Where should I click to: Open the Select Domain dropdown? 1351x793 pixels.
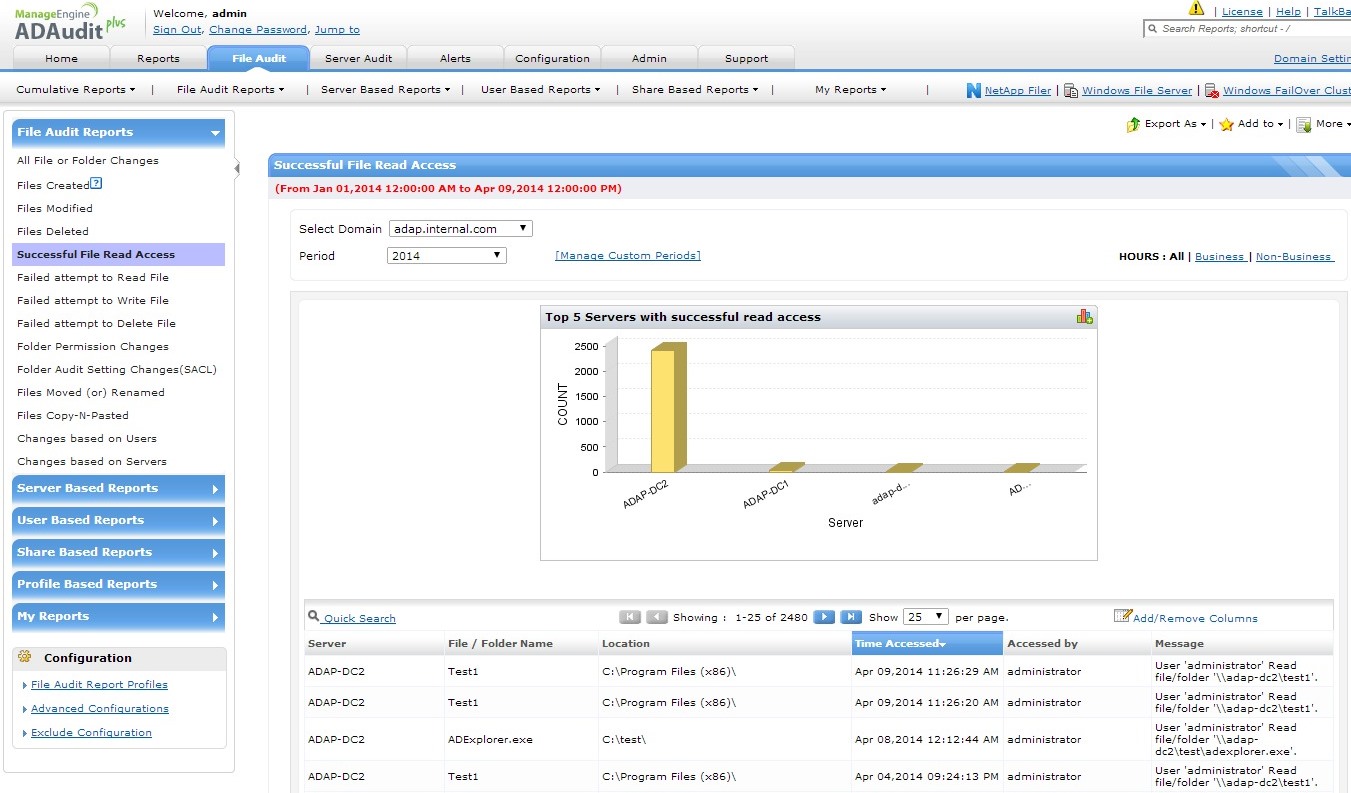click(460, 229)
